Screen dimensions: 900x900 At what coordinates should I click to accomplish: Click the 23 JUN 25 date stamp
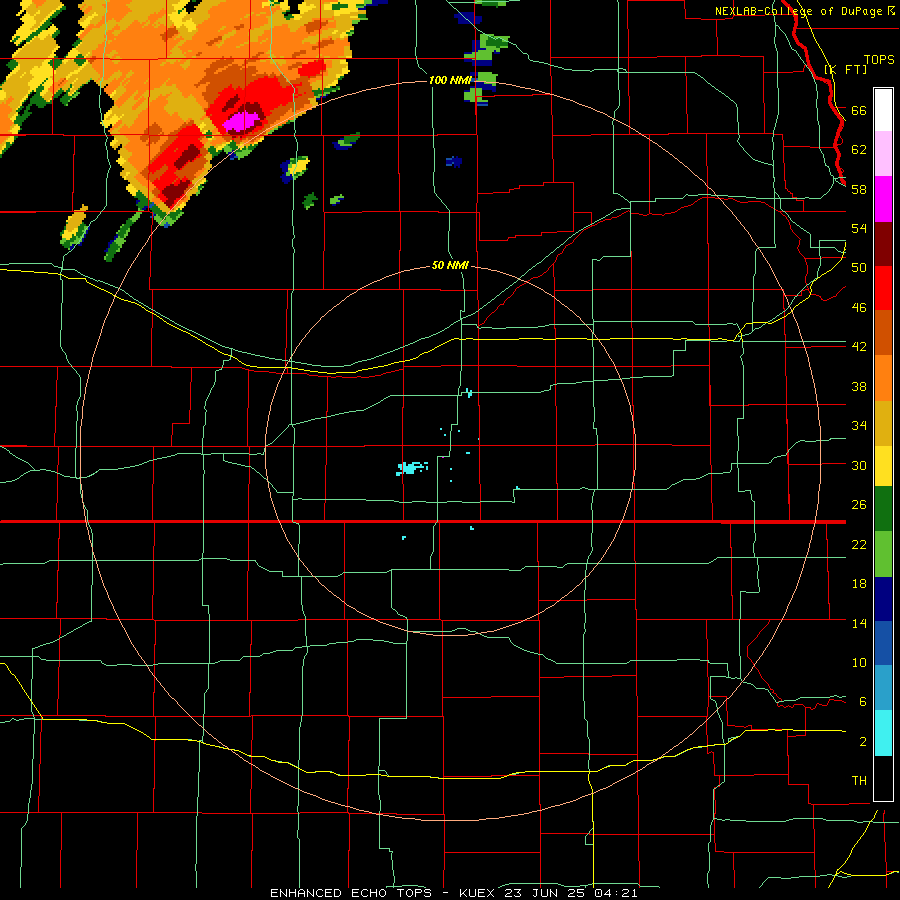pyautogui.click(x=546, y=893)
